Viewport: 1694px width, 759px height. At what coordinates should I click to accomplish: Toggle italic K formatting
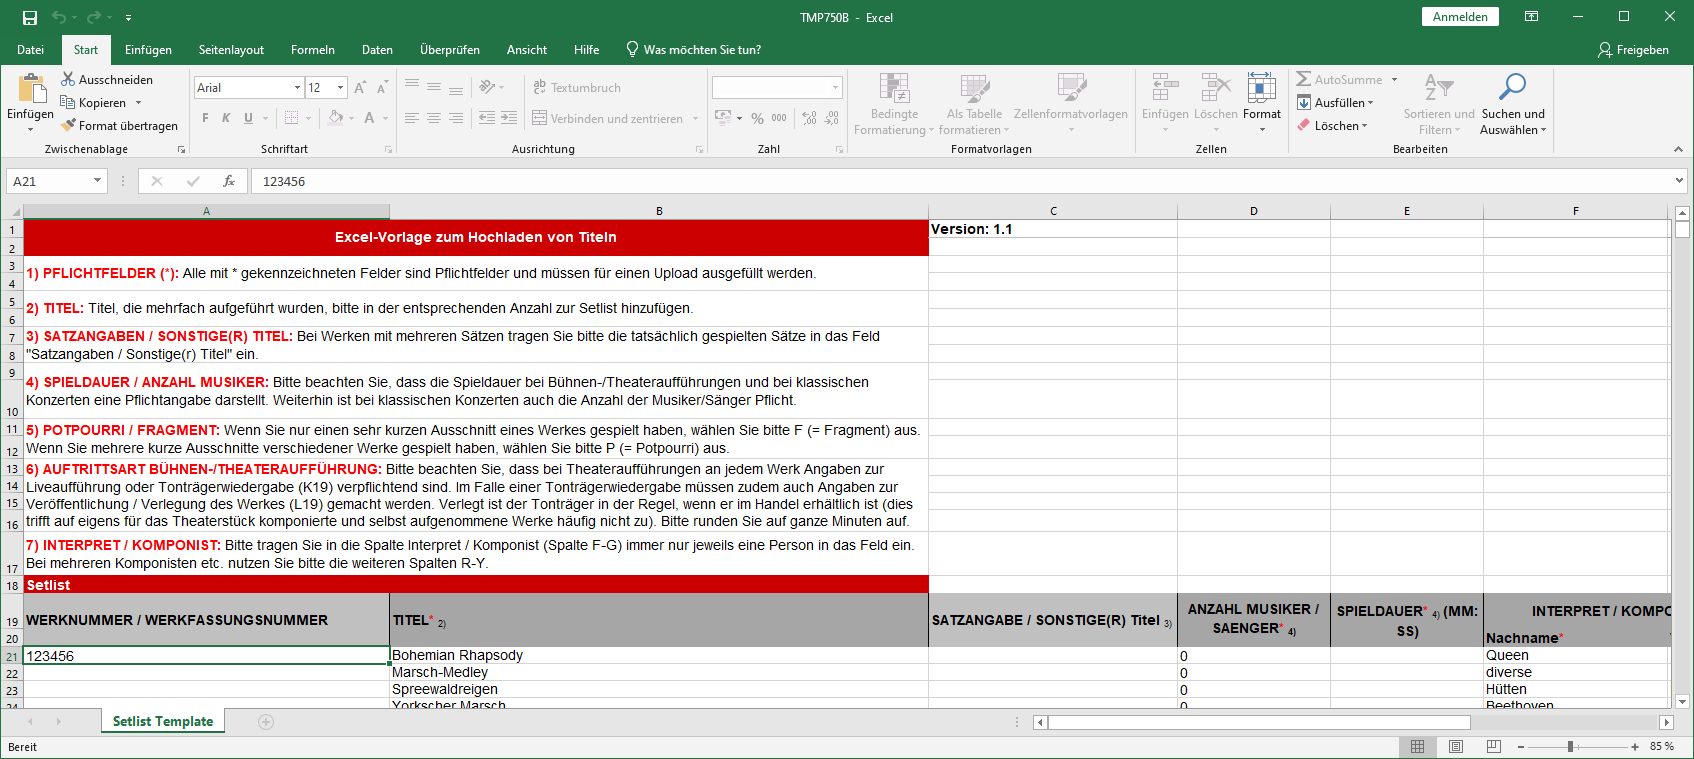point(226,118)
